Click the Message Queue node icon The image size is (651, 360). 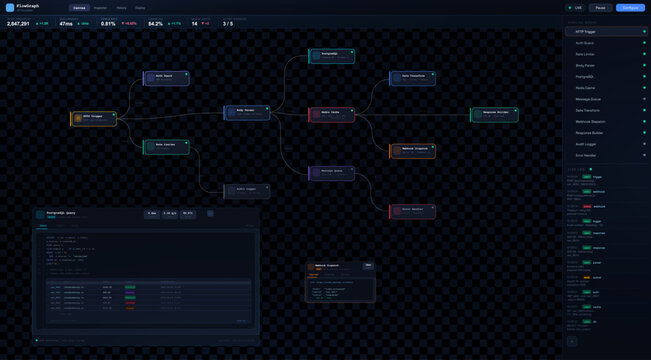click(316, 173)
